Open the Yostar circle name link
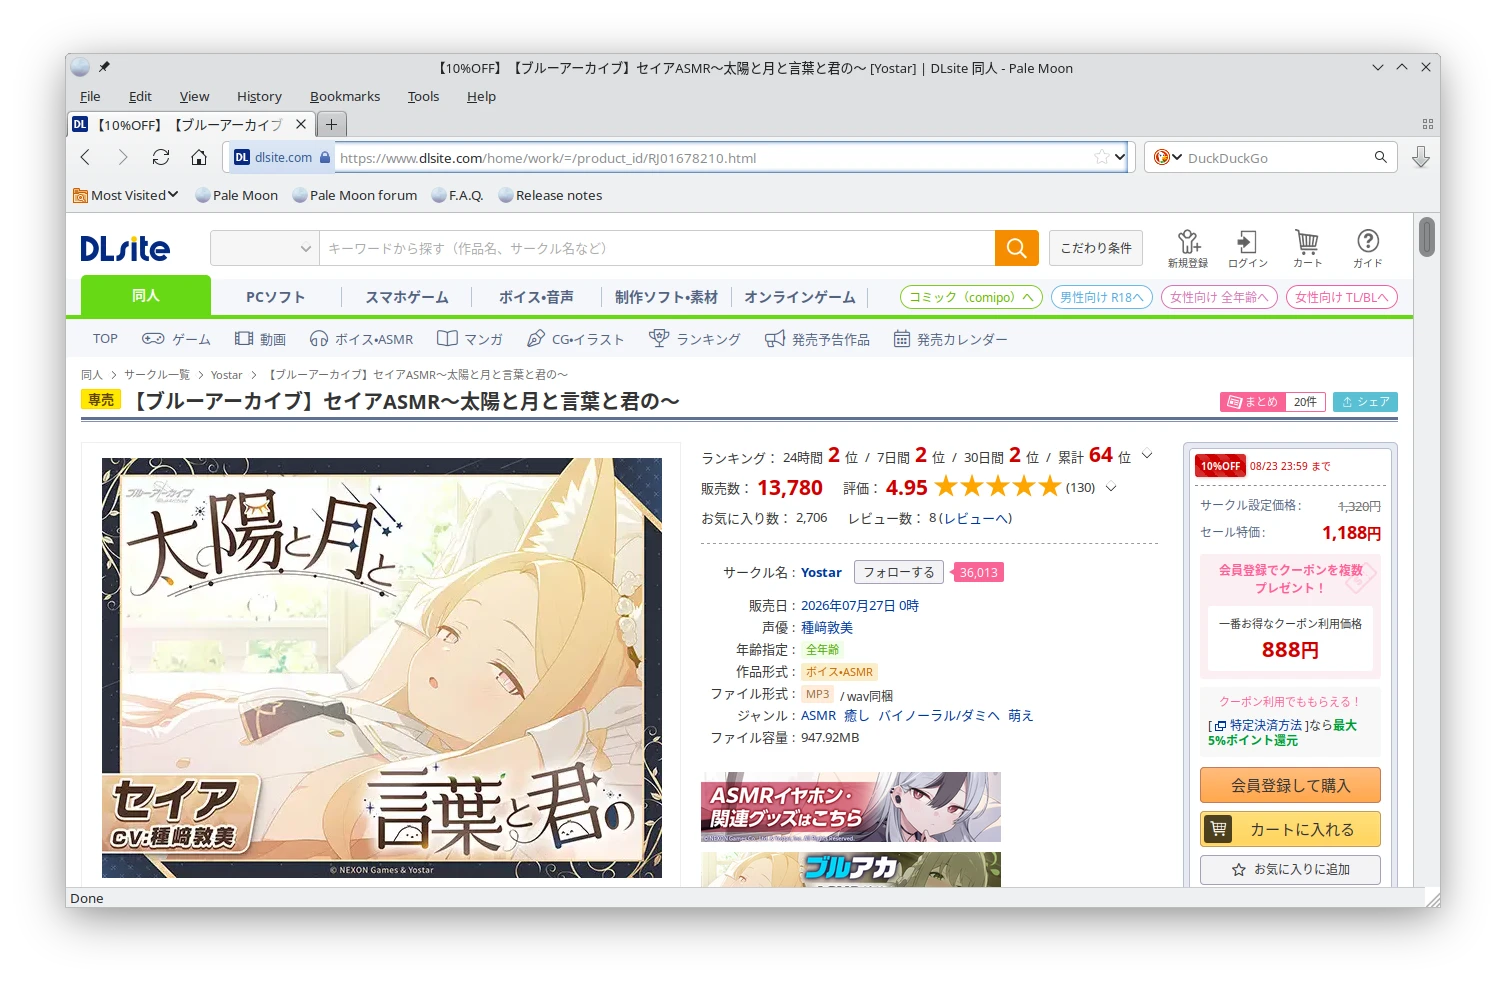1506x985 pixels. coord(821,572)
